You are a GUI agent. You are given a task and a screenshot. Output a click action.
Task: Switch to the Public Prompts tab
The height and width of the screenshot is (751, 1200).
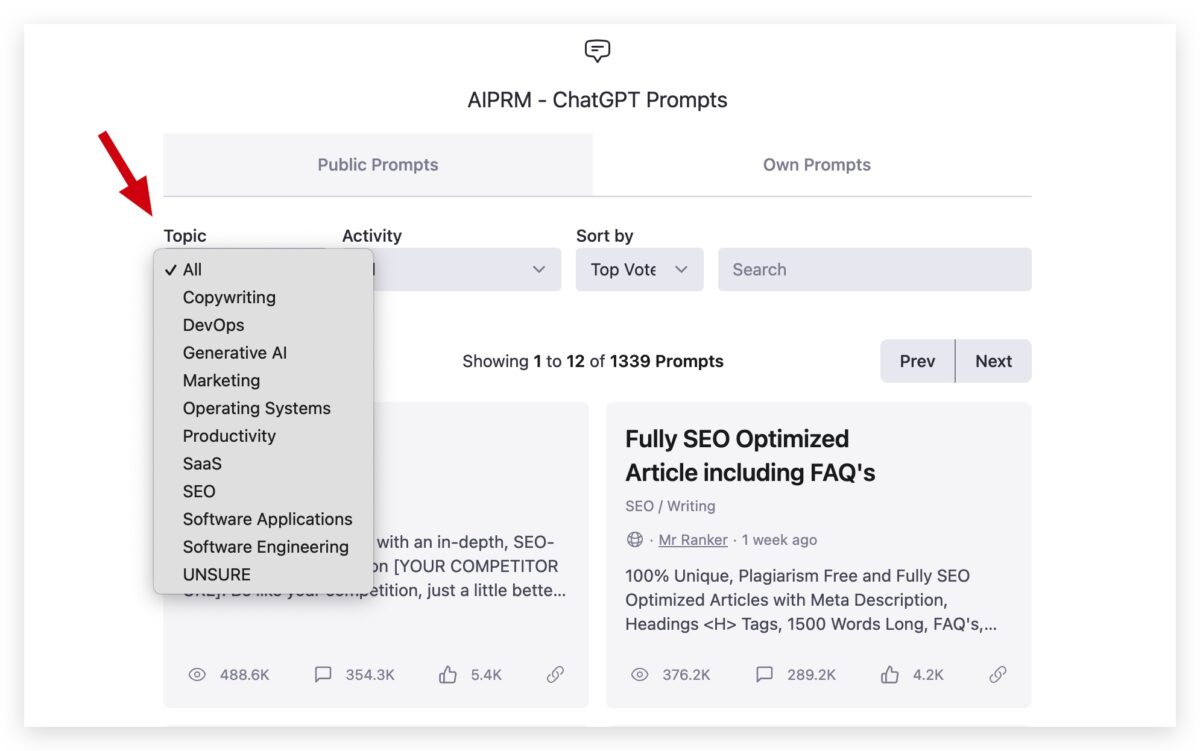click(378, 165)
